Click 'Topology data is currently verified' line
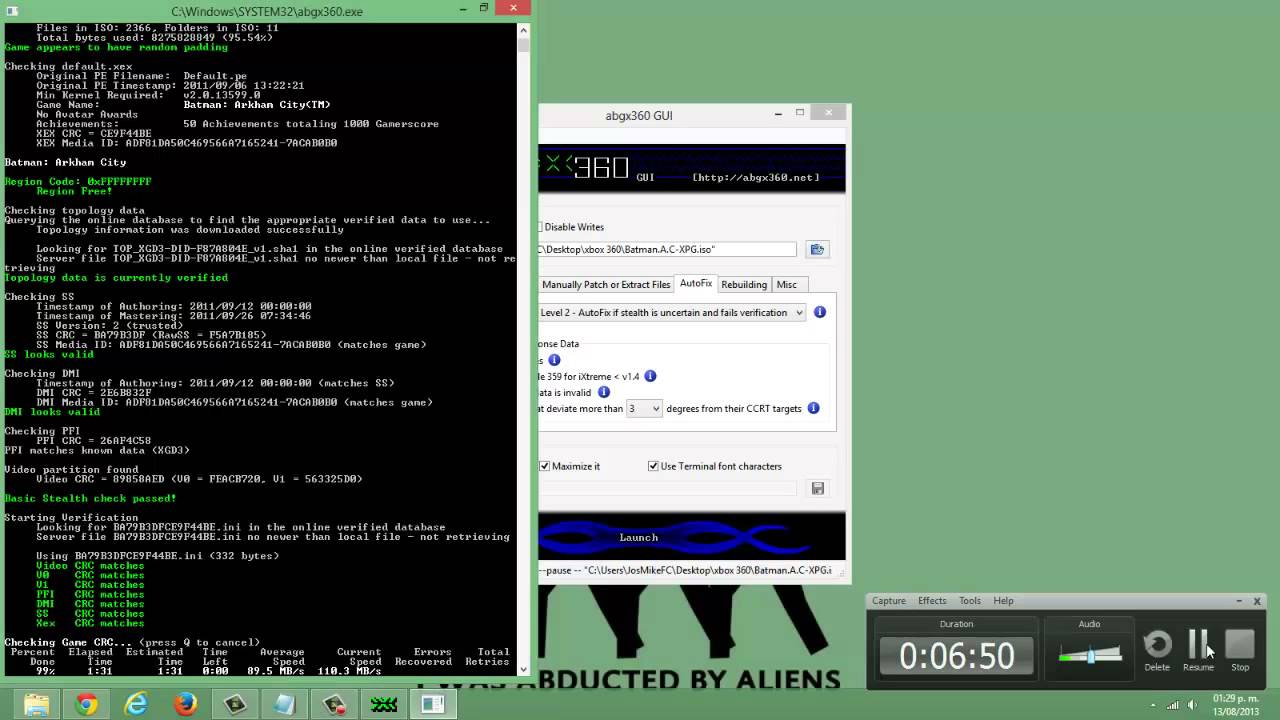The width and height of the screenshot is (1280, 720). [116, 277]
